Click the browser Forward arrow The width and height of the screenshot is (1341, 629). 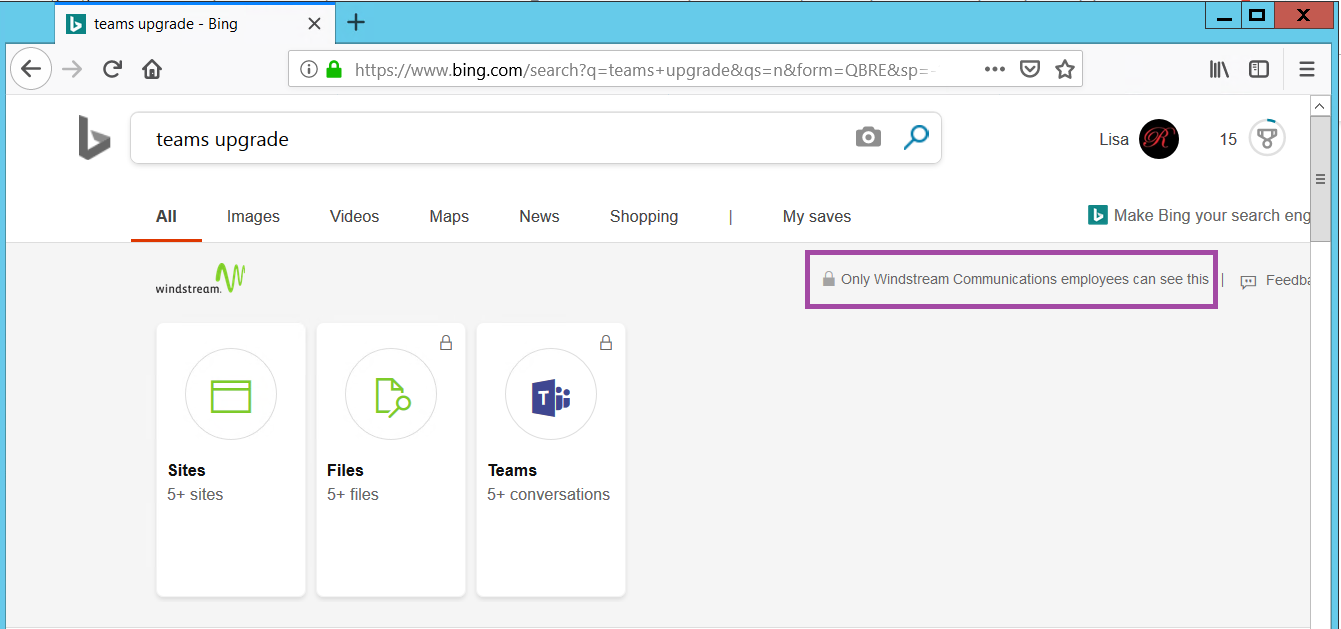72,69
